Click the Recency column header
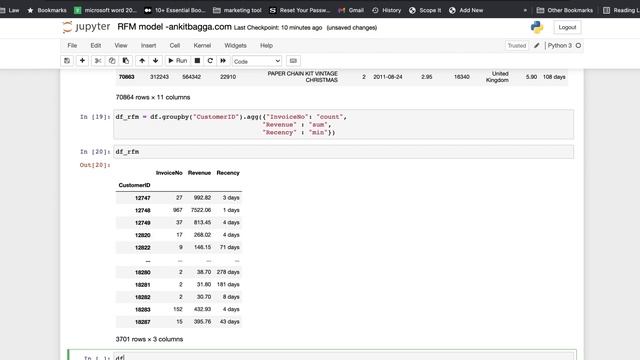The width and height of the screenshot is (640, 360). [x=228, y=173]
